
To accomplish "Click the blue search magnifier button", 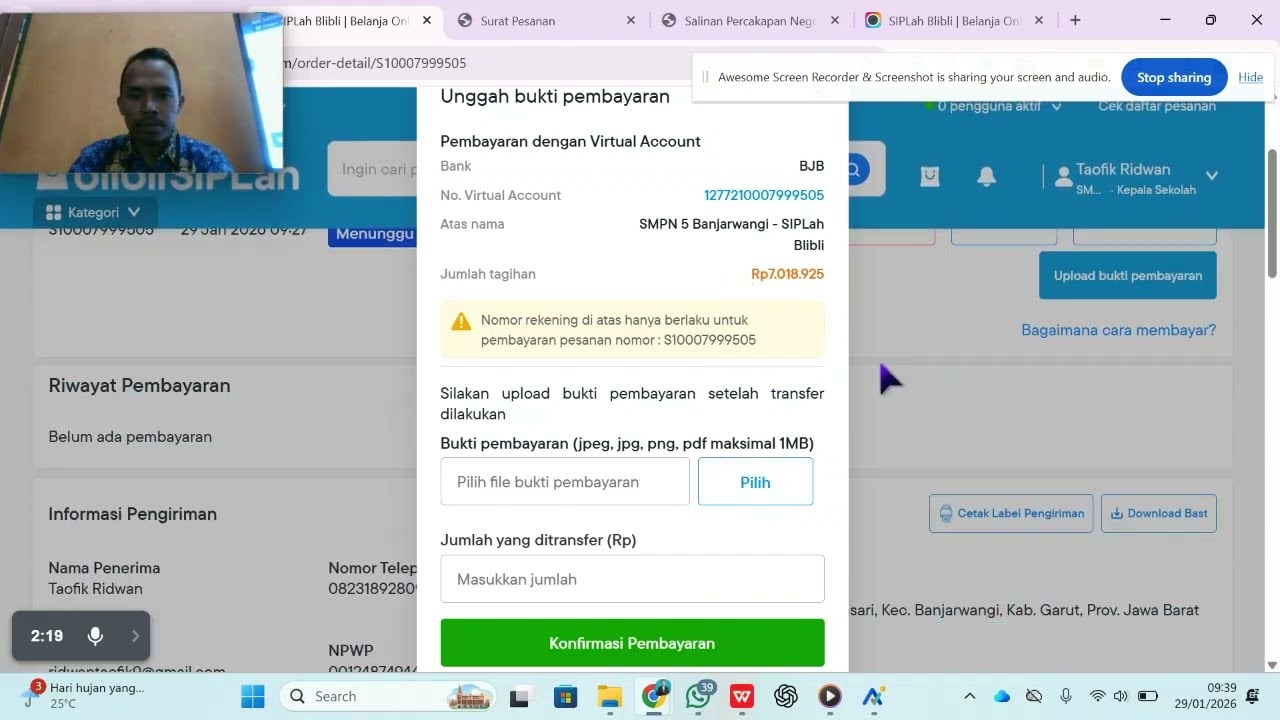I will 854,169.
